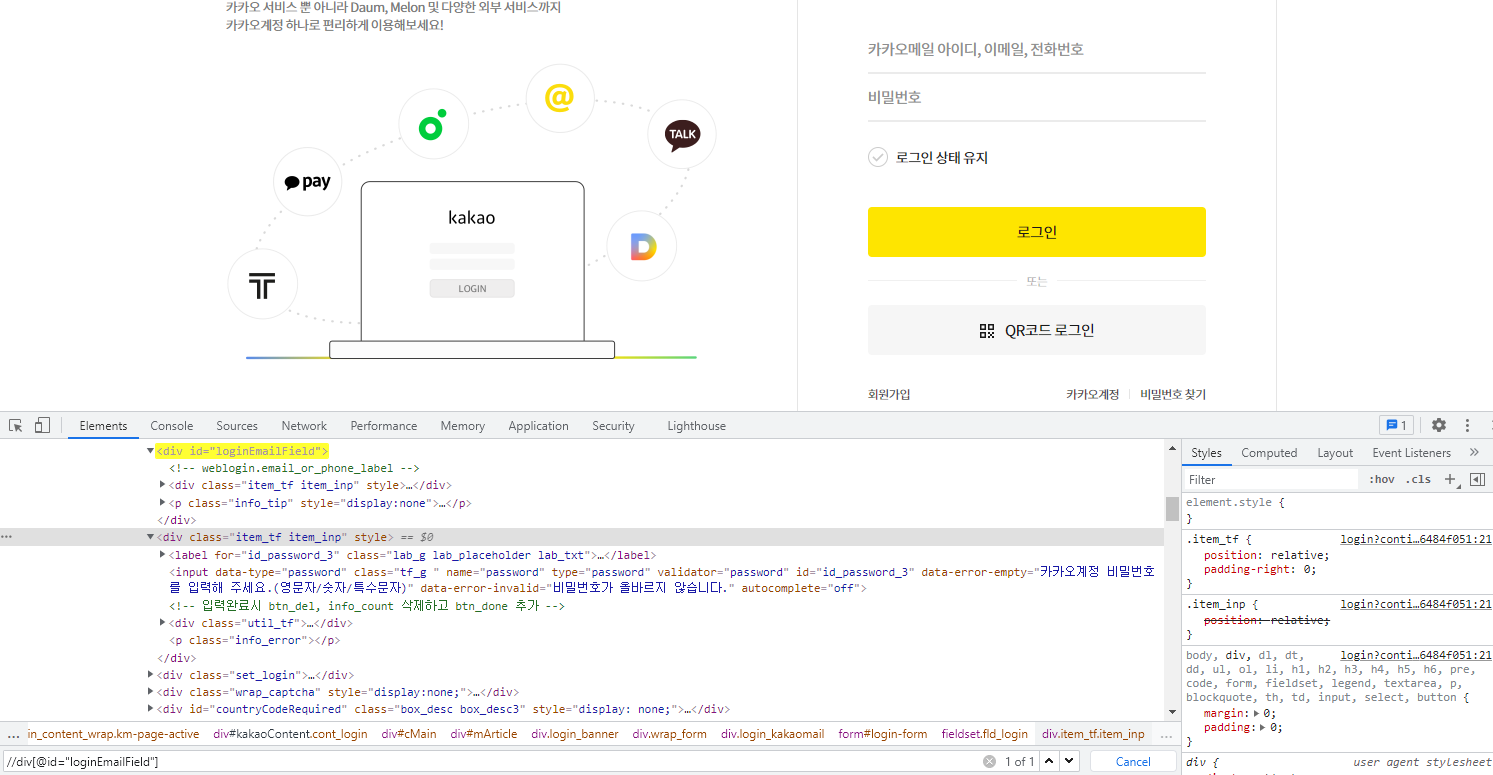Expand the div class="util_tf" node
Image resolution: width=1493 pixels, height=775 pixels.
[163, 622]
